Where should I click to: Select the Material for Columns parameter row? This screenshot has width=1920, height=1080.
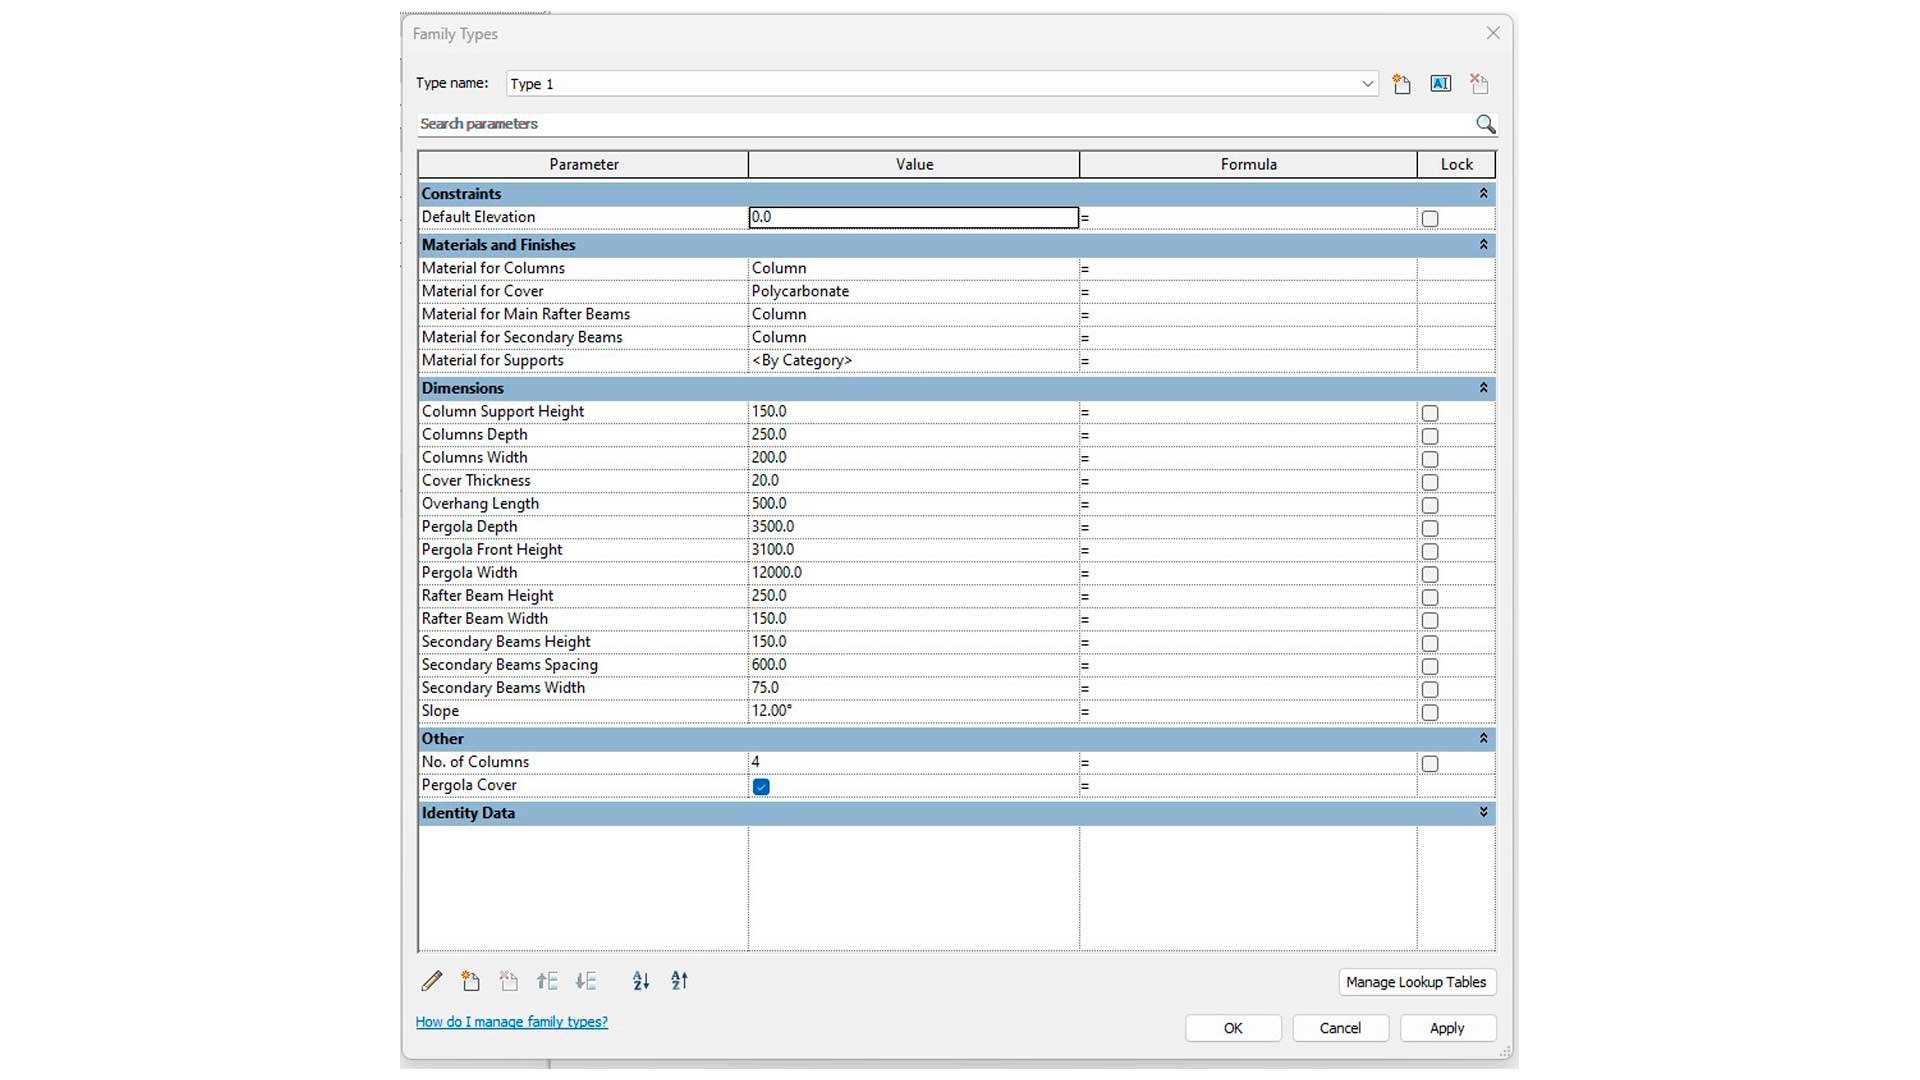956,268
